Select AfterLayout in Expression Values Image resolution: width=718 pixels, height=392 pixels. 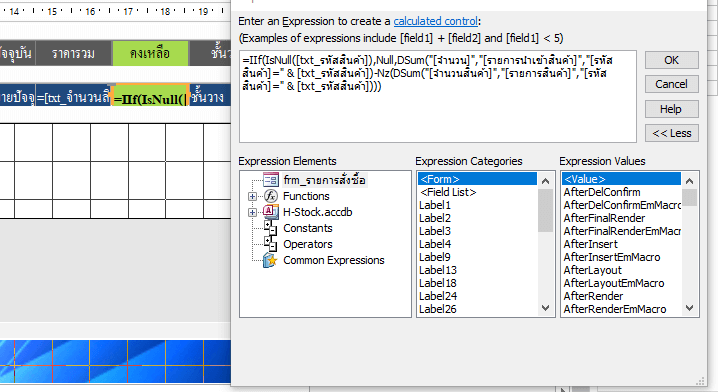[x=621, y=270]
